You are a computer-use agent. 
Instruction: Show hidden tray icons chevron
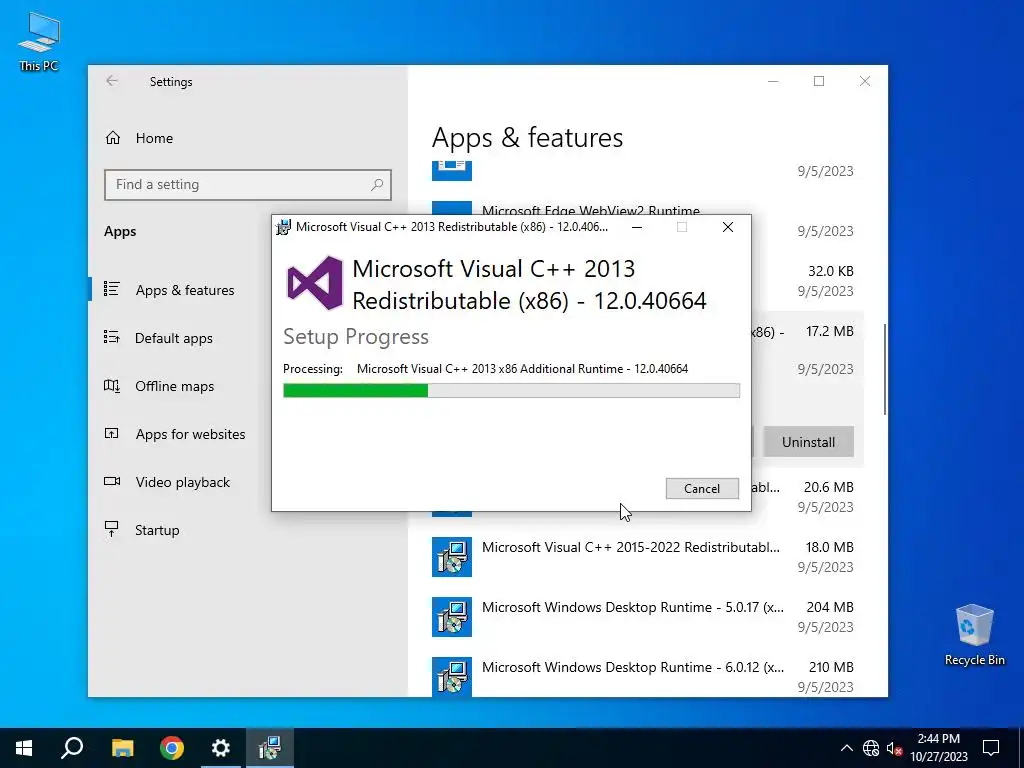[x=846, y=748]
